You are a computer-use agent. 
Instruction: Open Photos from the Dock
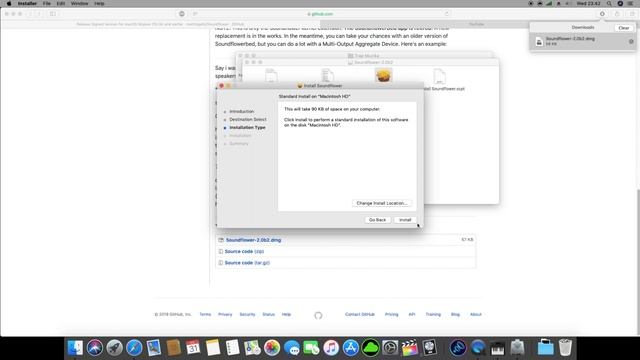[x=272, y=348]
